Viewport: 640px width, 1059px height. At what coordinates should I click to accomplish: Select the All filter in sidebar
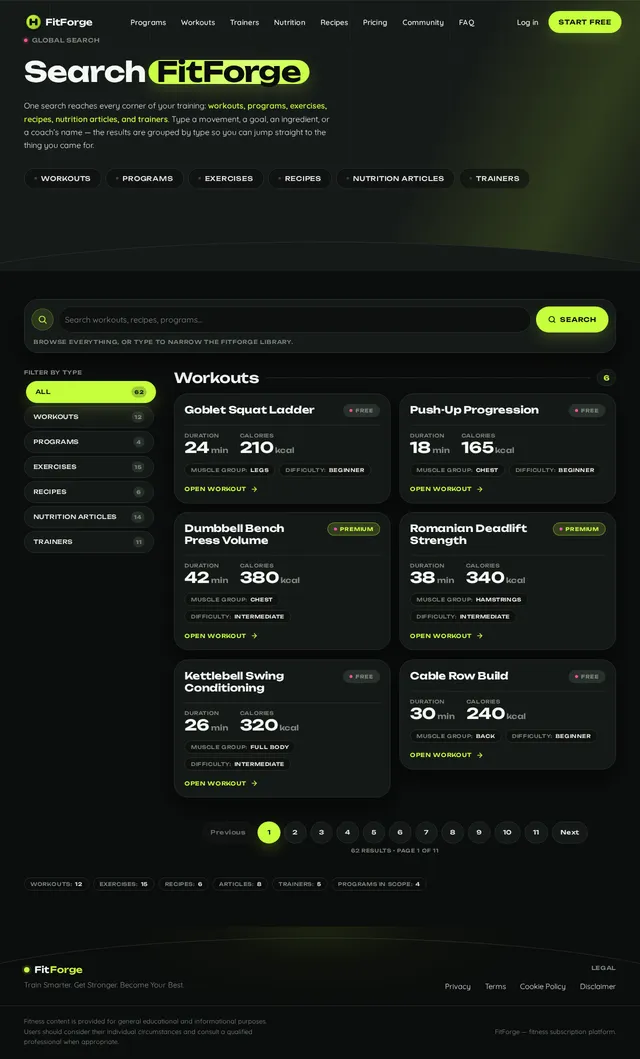pos(90,392)
